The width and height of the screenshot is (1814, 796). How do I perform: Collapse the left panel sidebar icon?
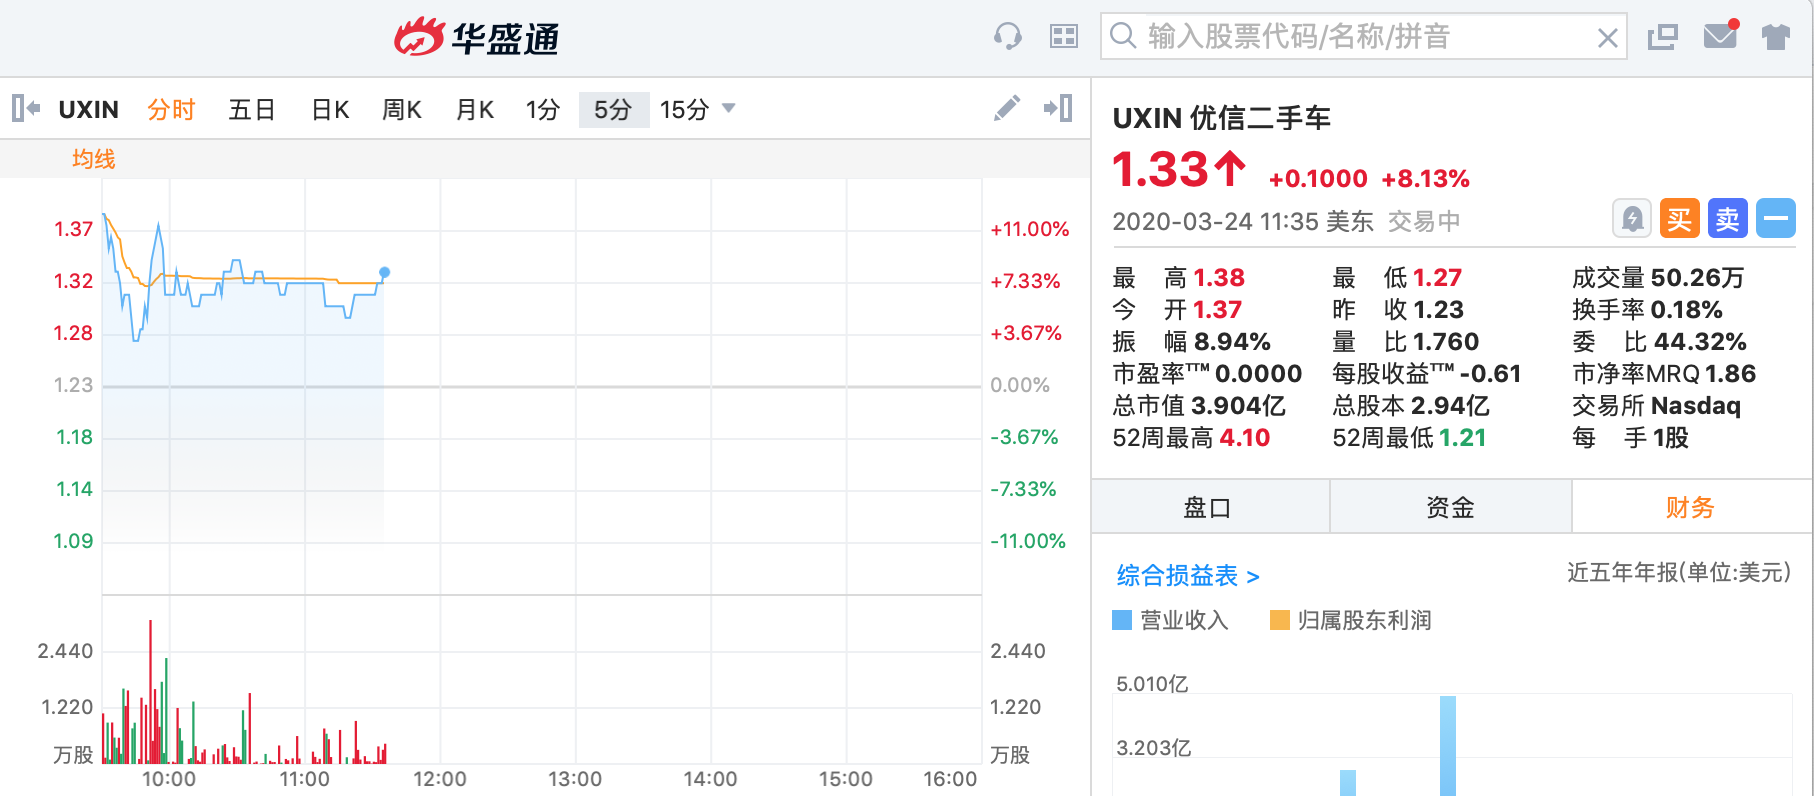click(x=26, y=108)
